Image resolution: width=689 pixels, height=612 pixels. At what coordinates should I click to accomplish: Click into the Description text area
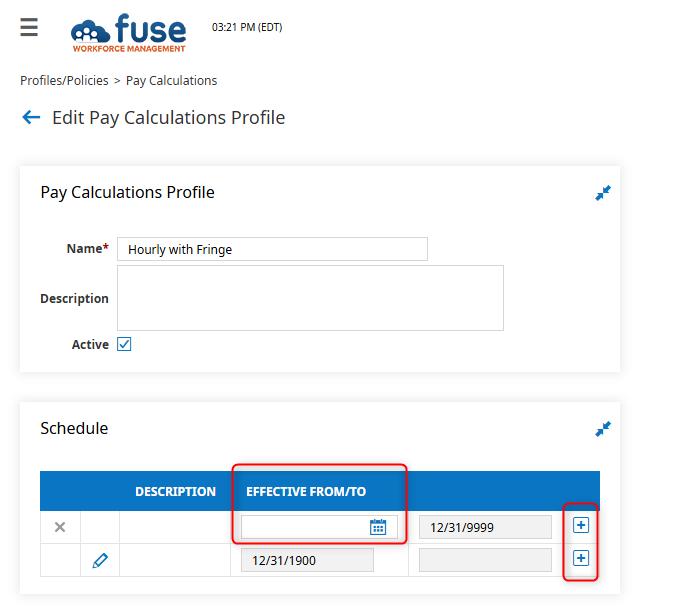[310, 298]
